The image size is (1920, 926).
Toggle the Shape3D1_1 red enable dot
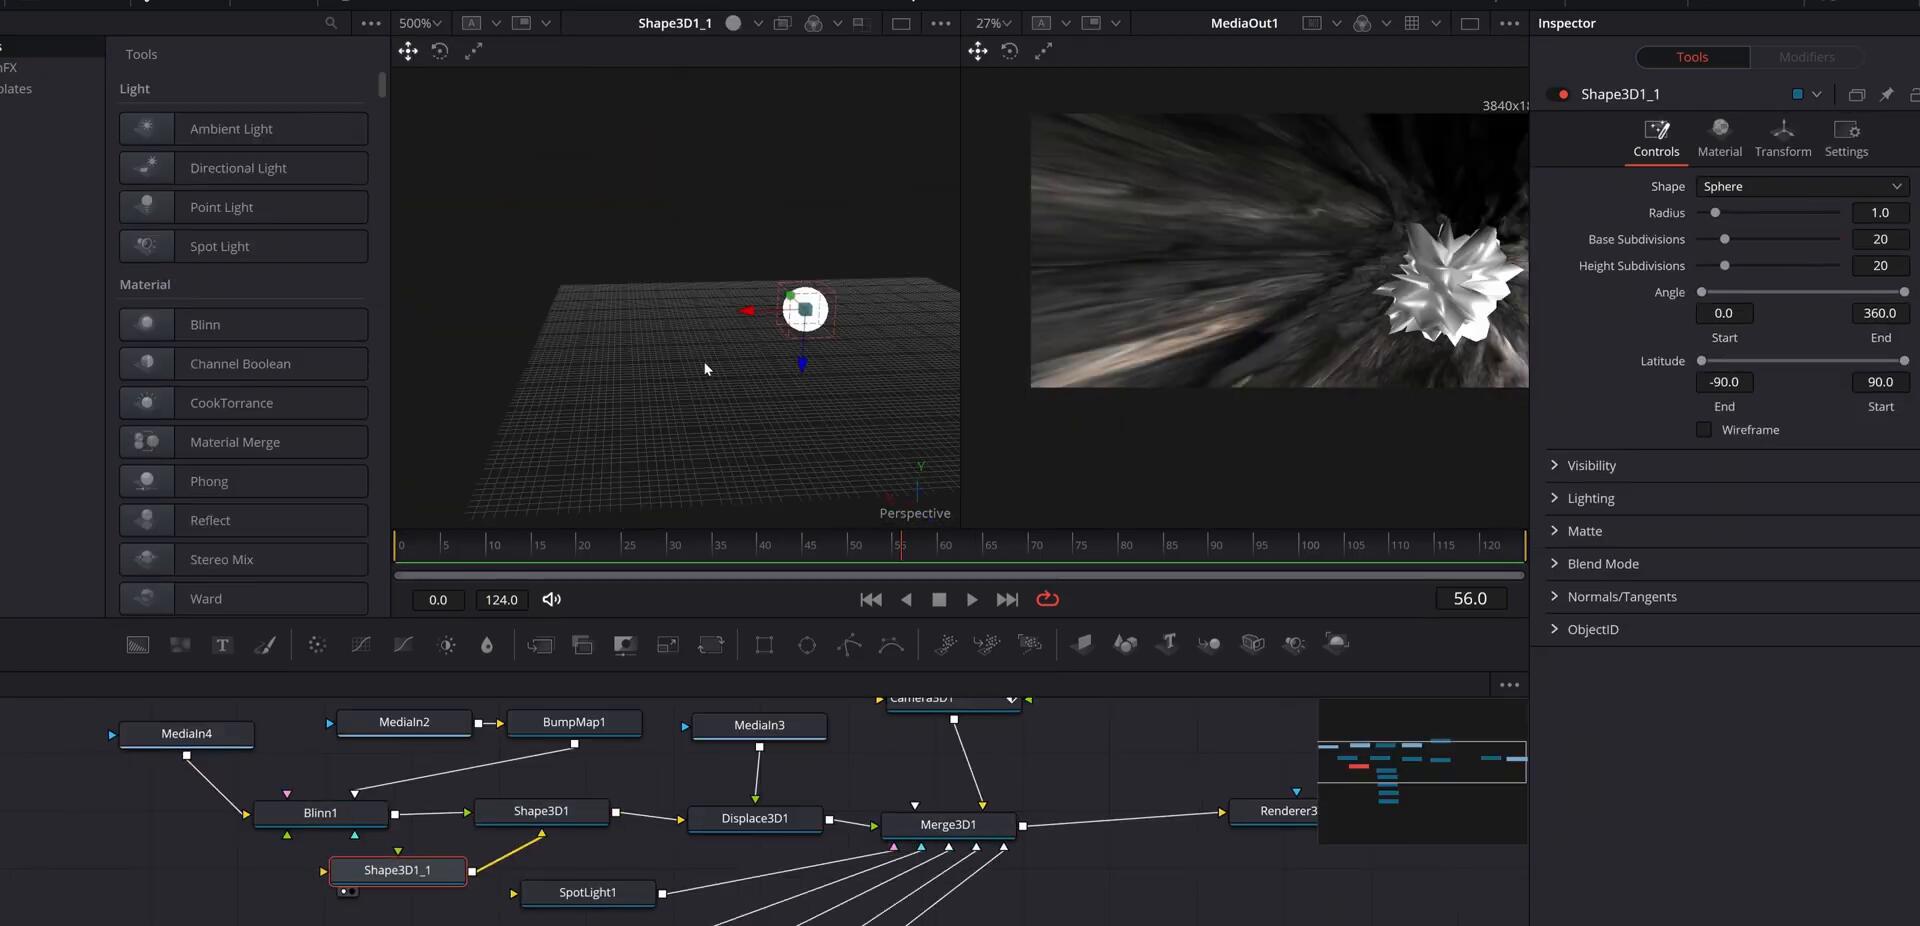click(x=1563, y=94)
